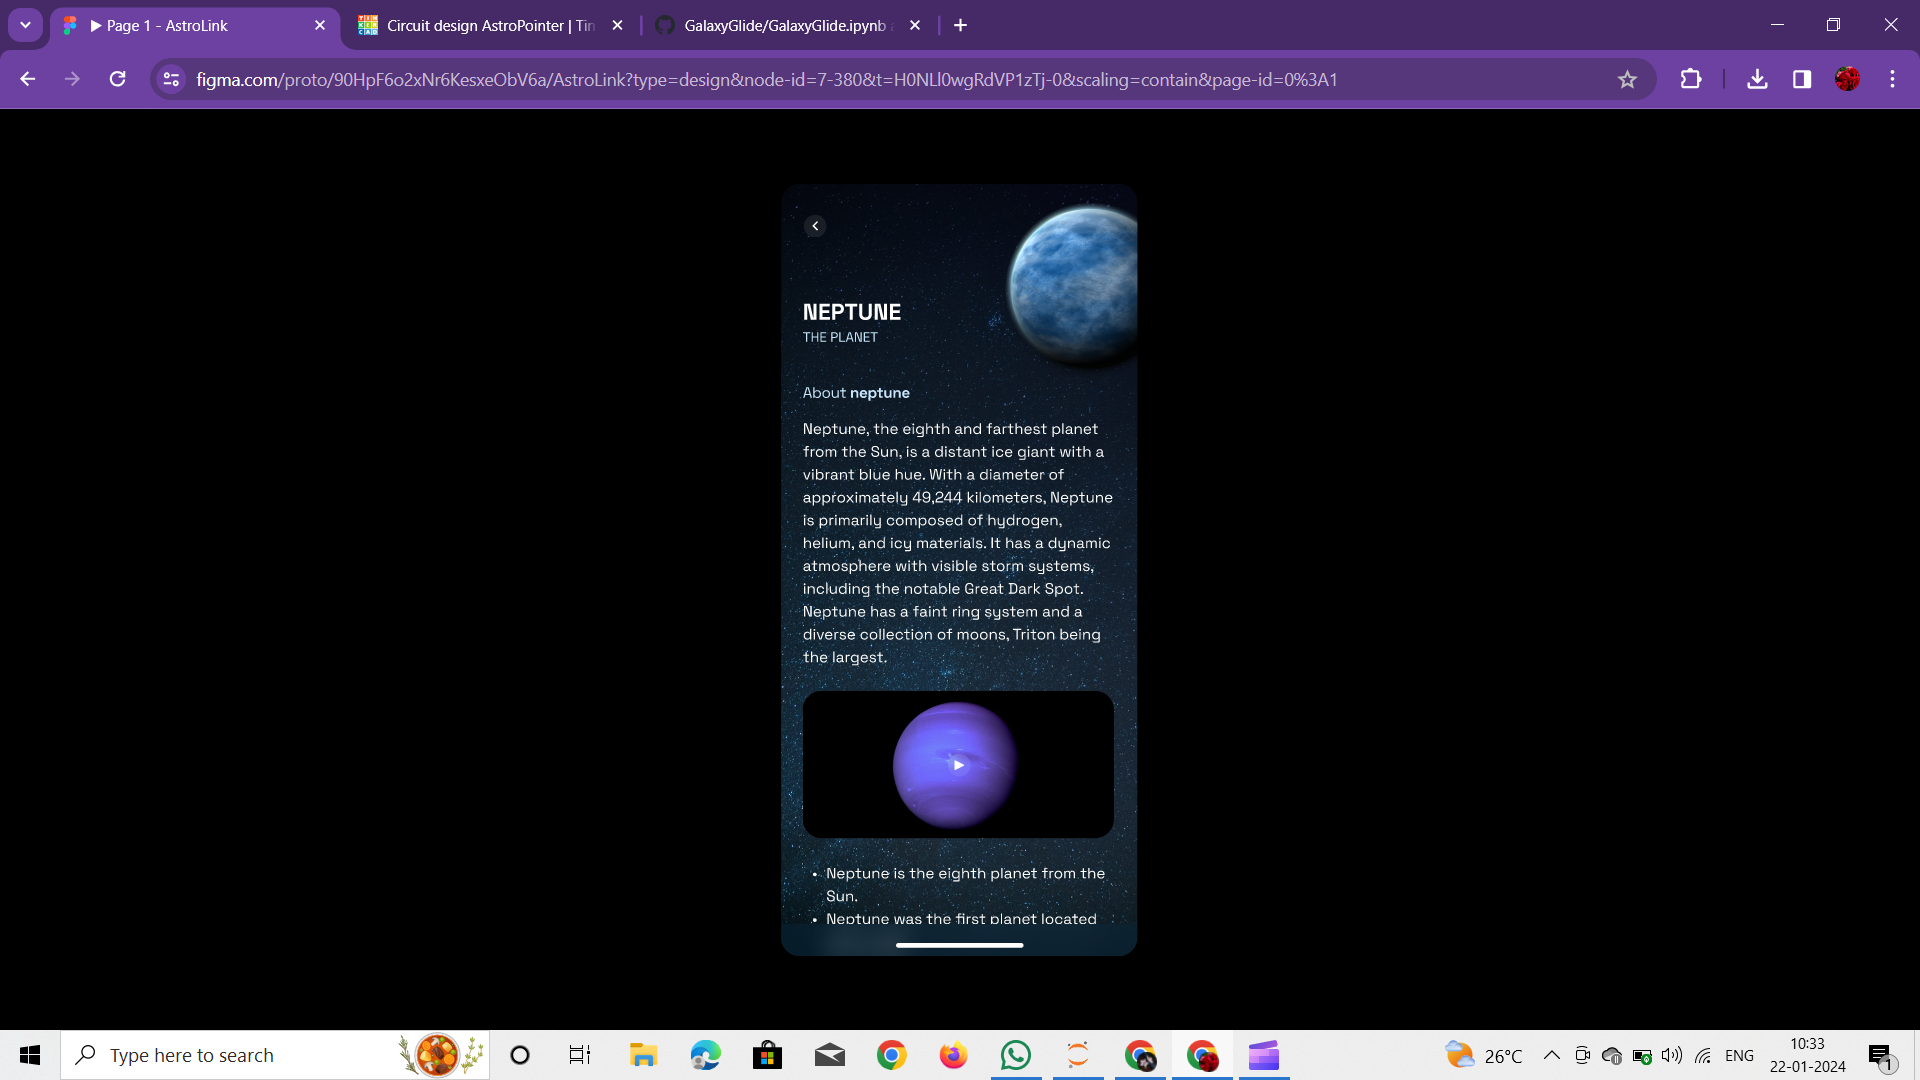1920x1080 pixels.
Task: Switch to GalaxyGlide.ipynb tab
Action: [x=785, y=25]
